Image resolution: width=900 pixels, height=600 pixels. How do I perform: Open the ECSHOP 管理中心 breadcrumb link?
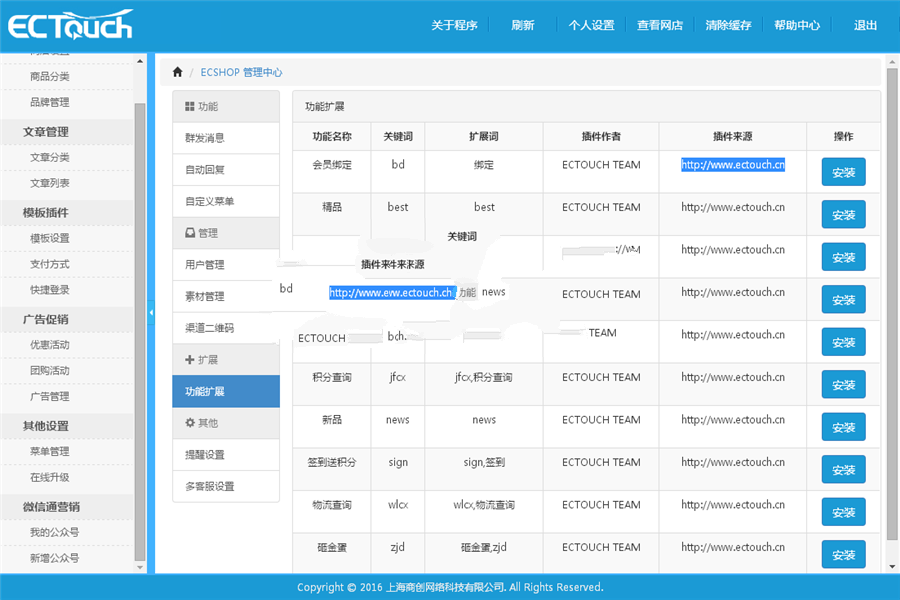[x=241, y=72]
